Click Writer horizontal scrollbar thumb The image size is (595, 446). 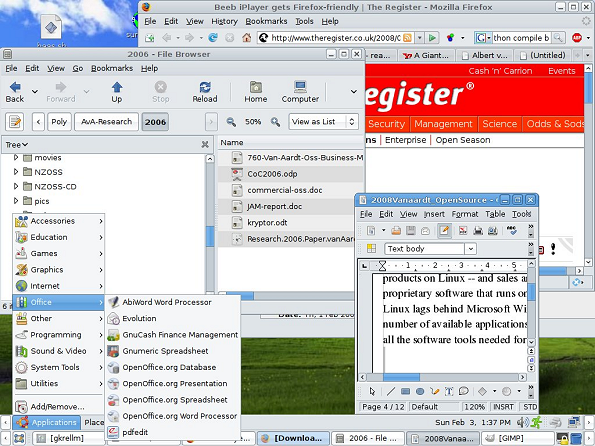401,377
